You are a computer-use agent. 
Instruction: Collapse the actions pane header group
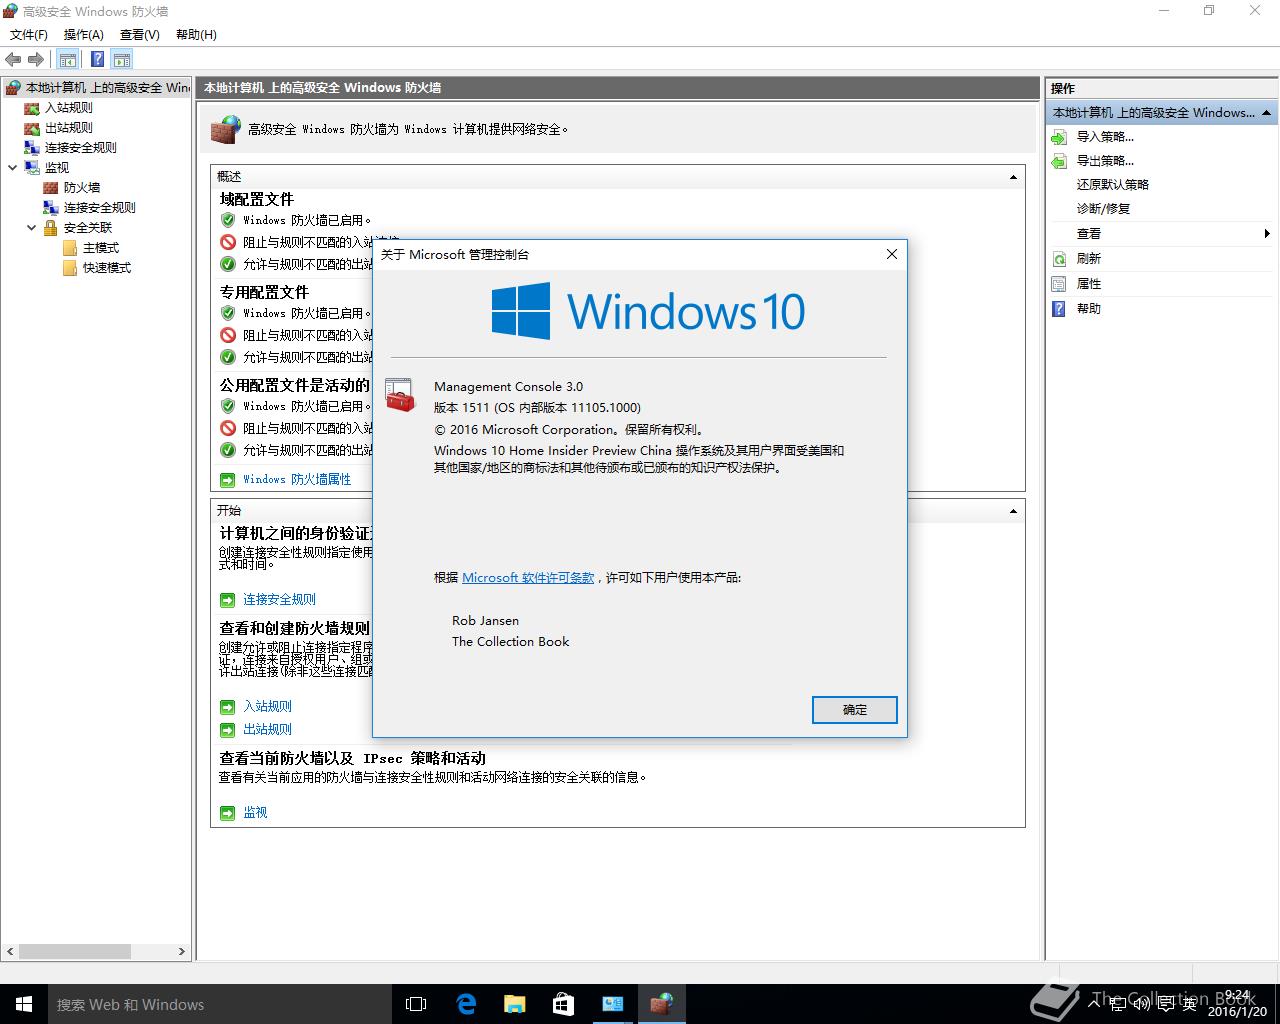click(x=1266, y=113)
